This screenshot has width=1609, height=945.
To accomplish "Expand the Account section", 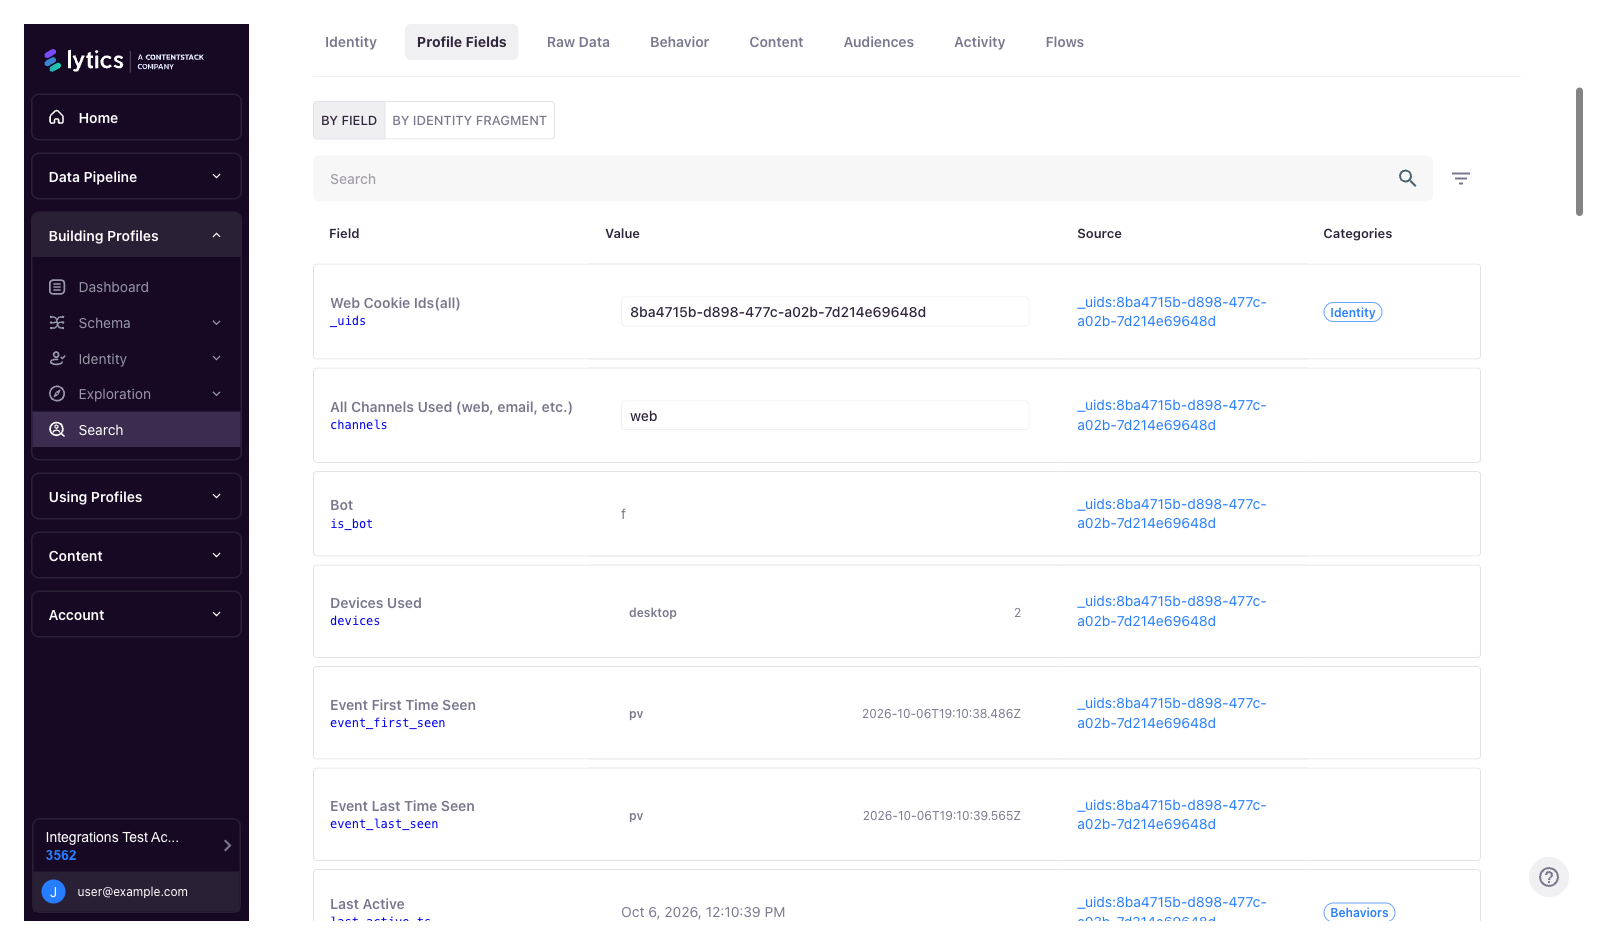I will point(136,614).
